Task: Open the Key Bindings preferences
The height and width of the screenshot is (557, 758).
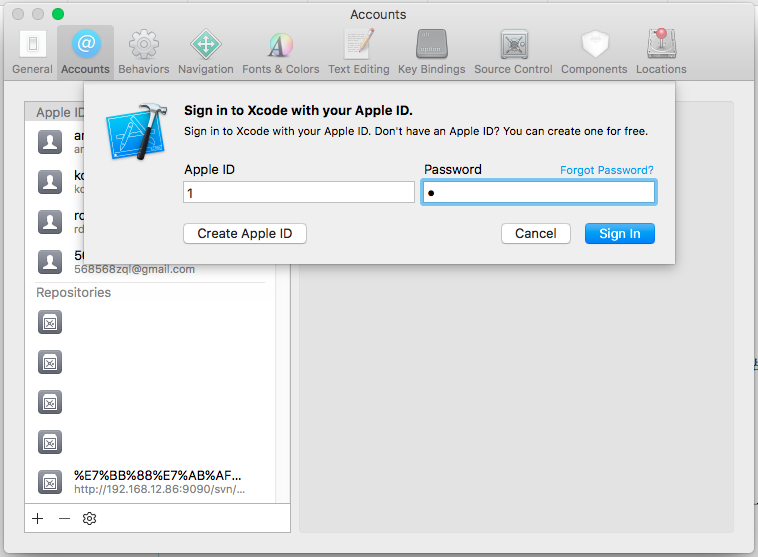Action: tap(431, 52)
